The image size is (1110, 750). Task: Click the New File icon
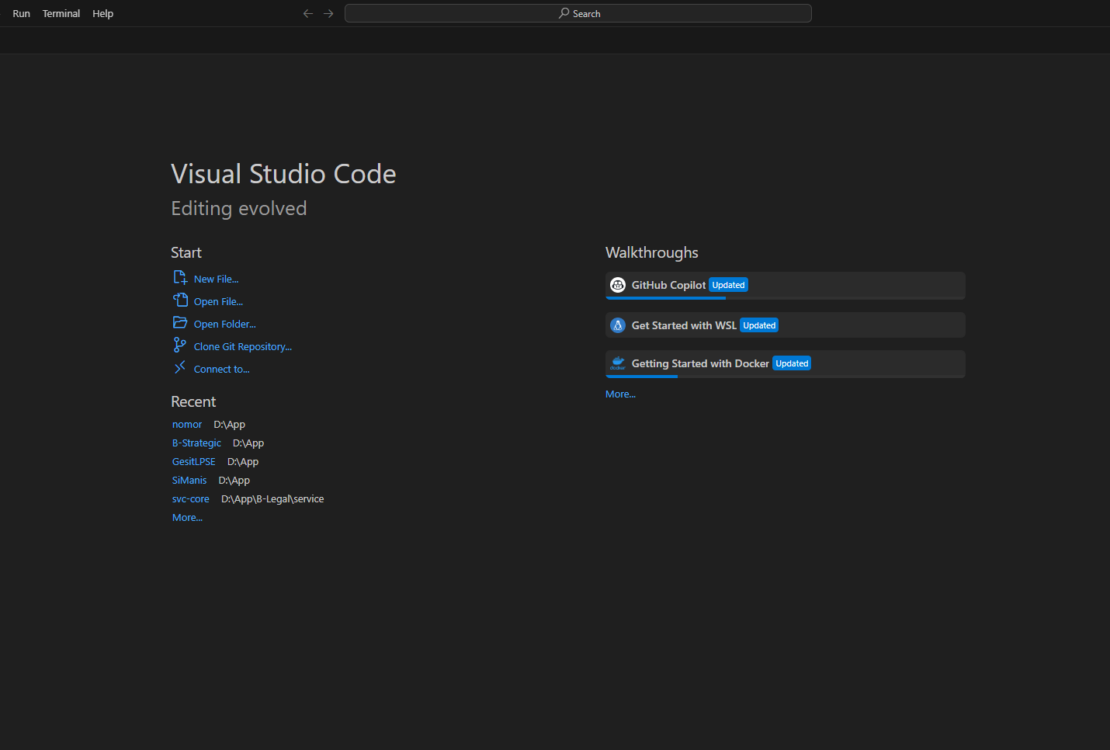(181, 278)
